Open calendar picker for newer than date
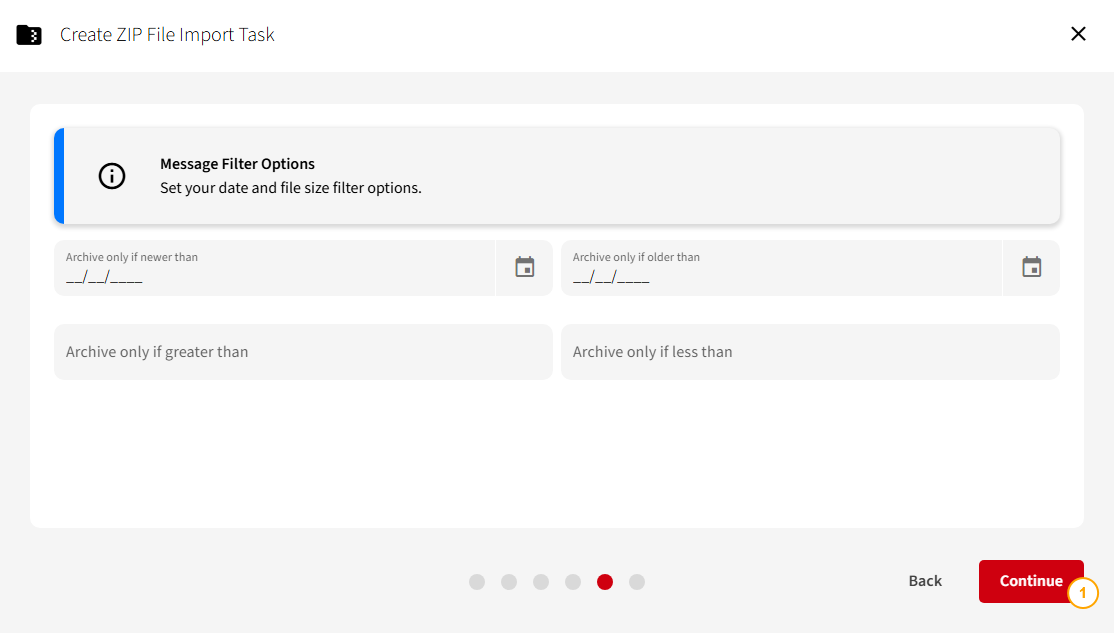Viewport: 1114px width, 633px height. coord(525,267)
